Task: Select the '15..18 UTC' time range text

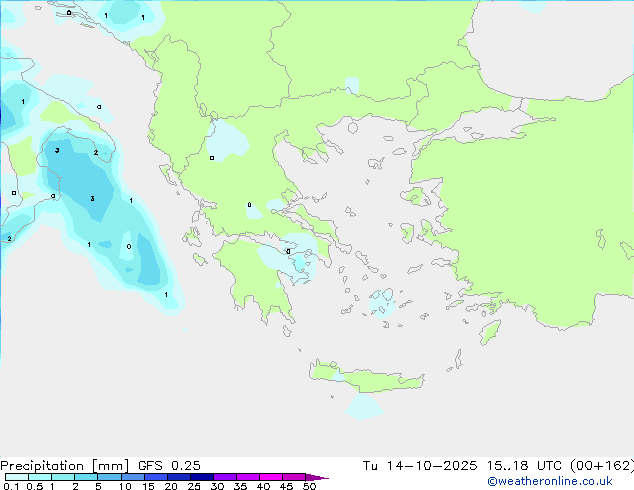Action: [x=524, y=466]
